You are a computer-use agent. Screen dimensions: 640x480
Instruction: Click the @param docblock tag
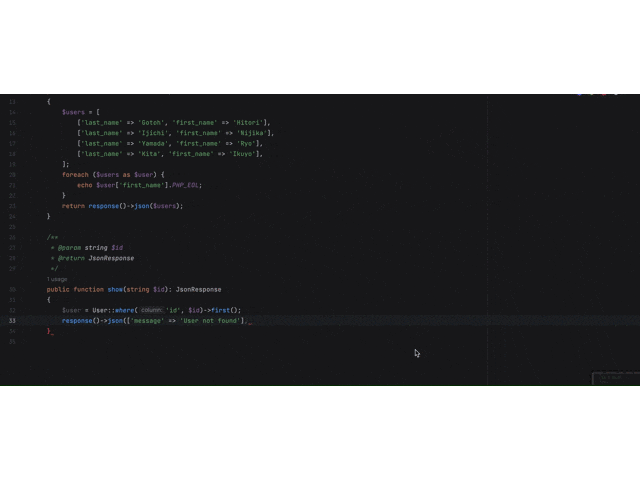[x=69, y=248]
